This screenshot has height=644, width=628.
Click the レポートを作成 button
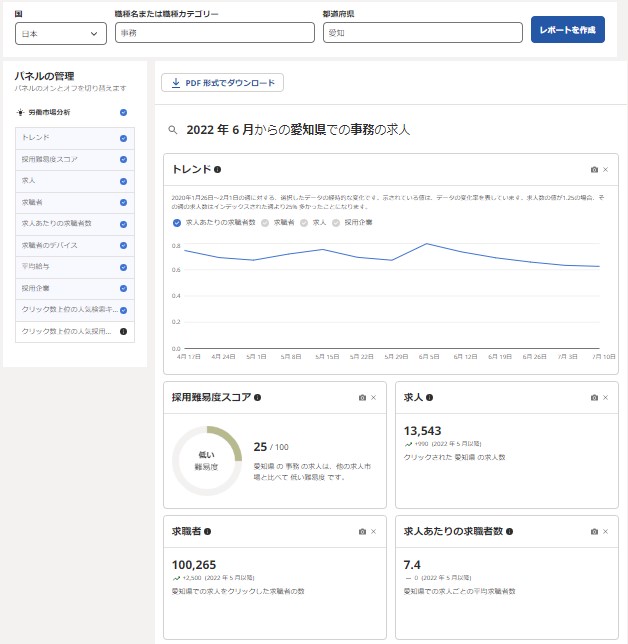pos(567,31)
